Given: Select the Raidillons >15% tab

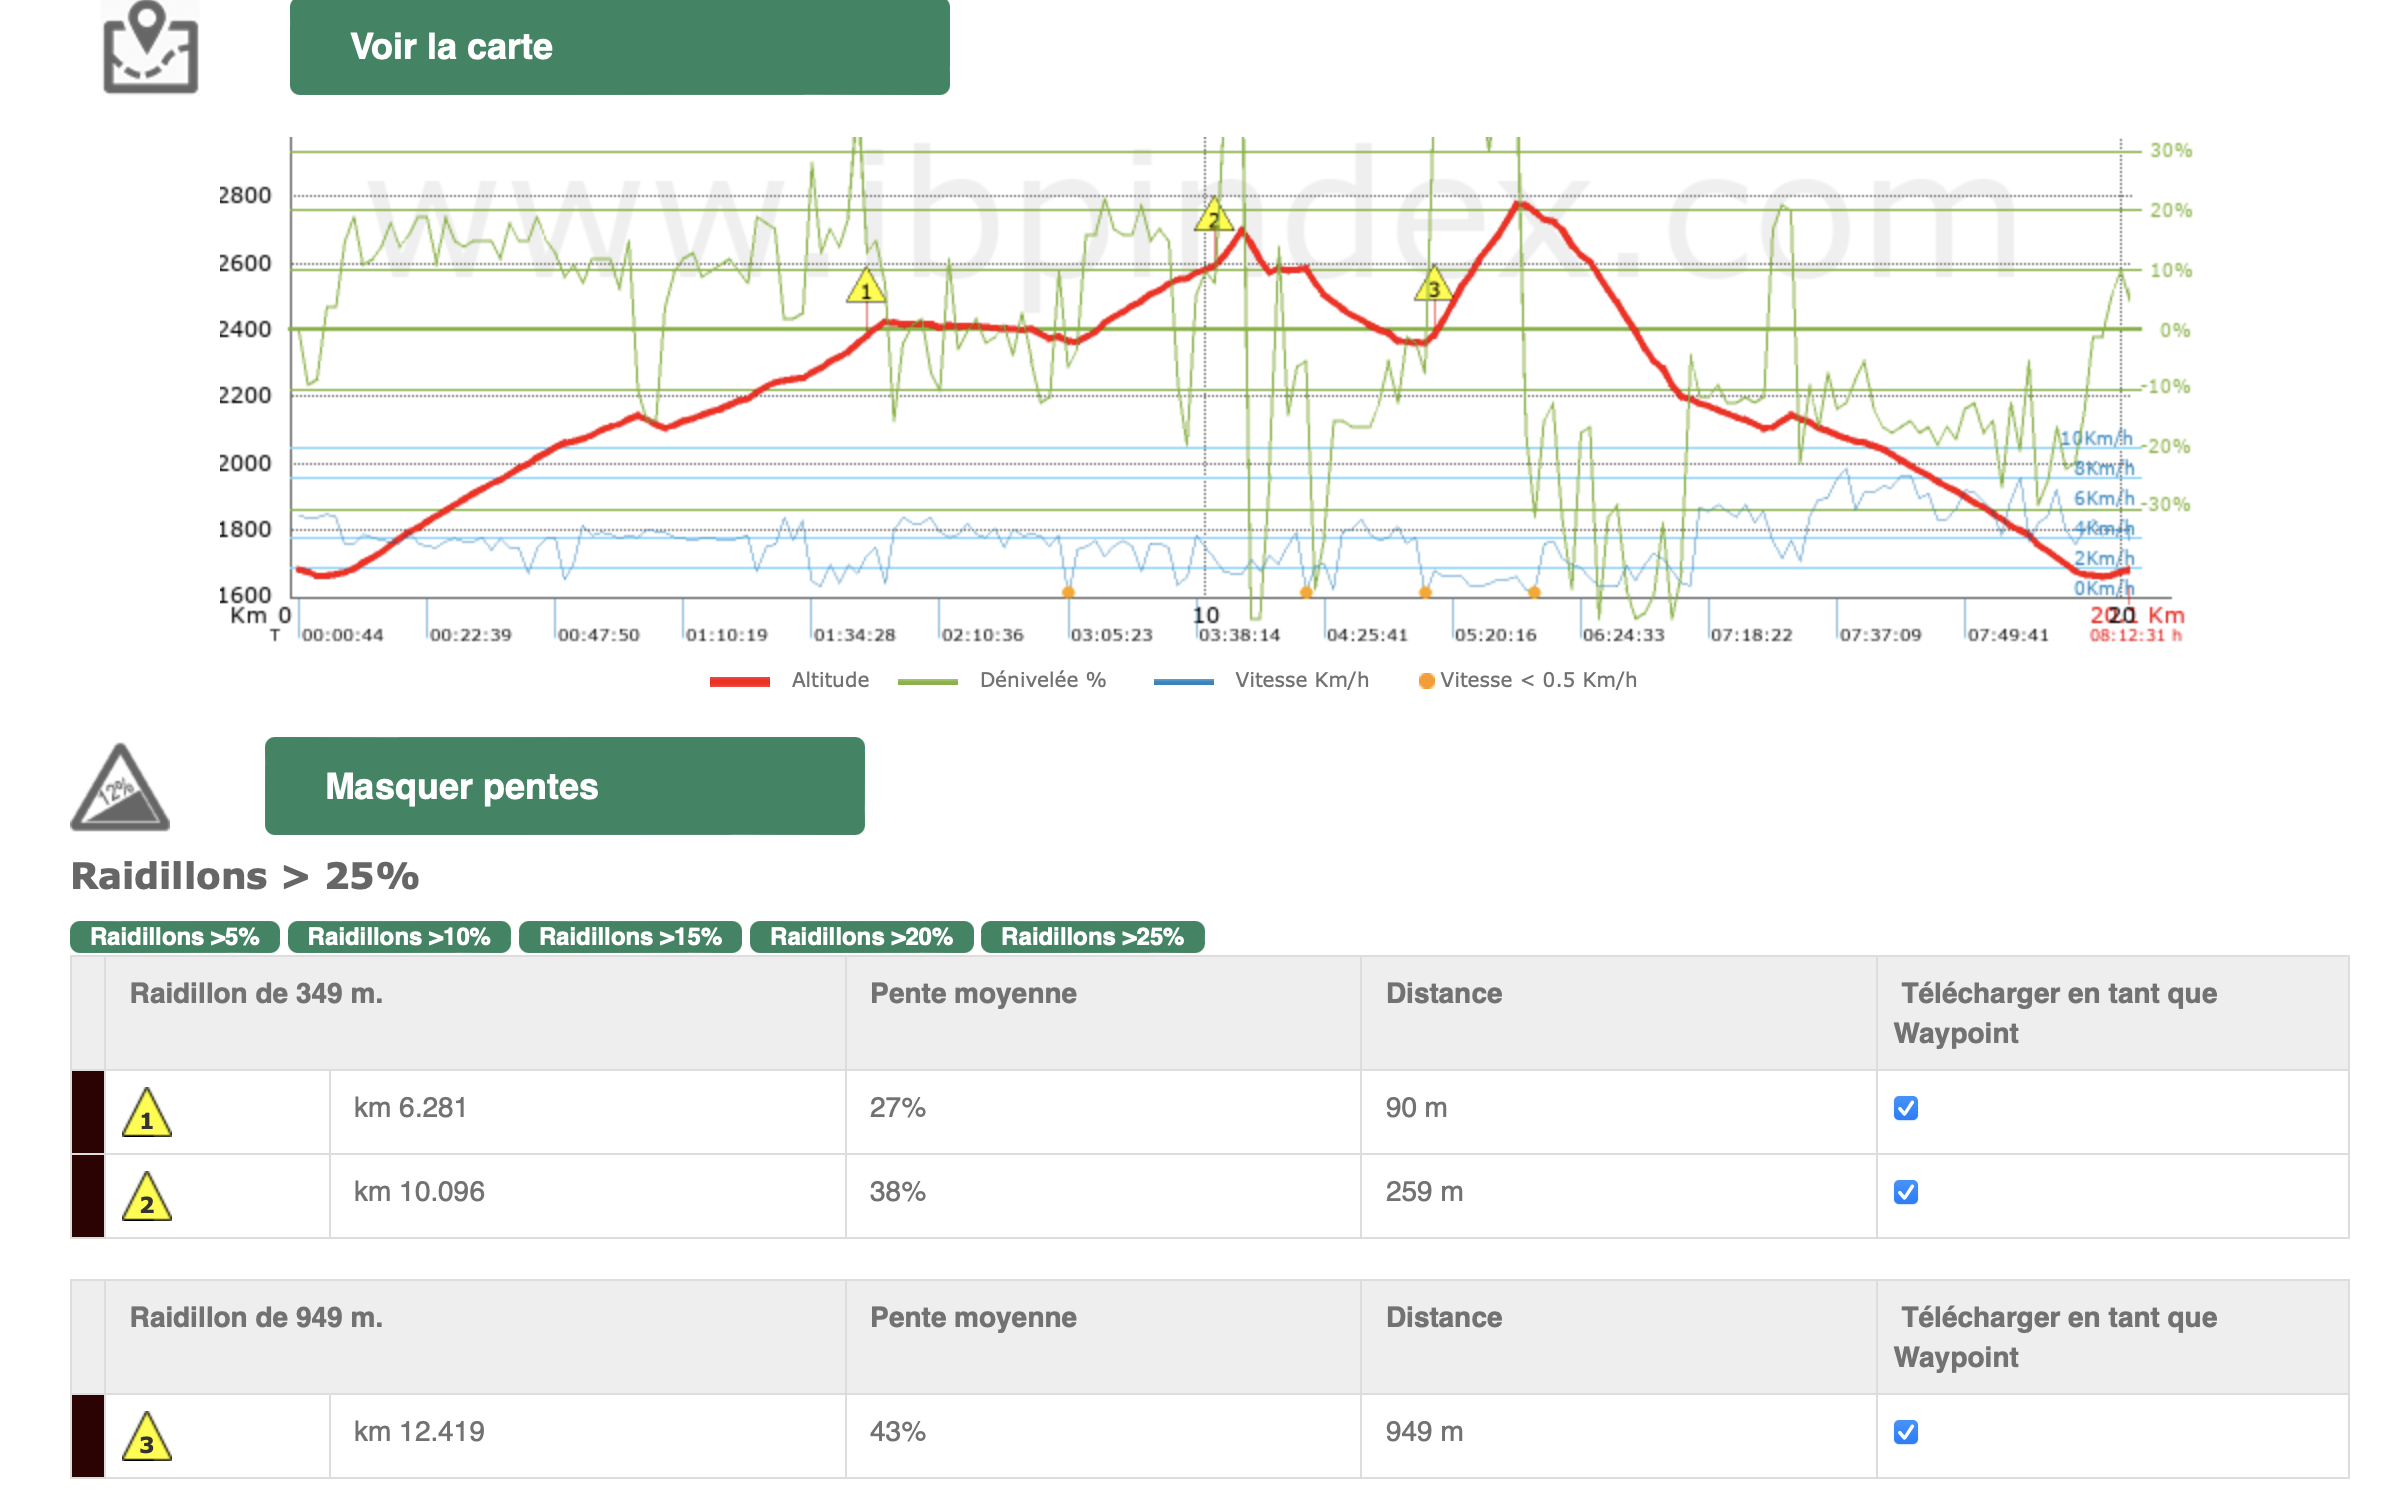Looking at the screenshot, I should click(630, 937).
